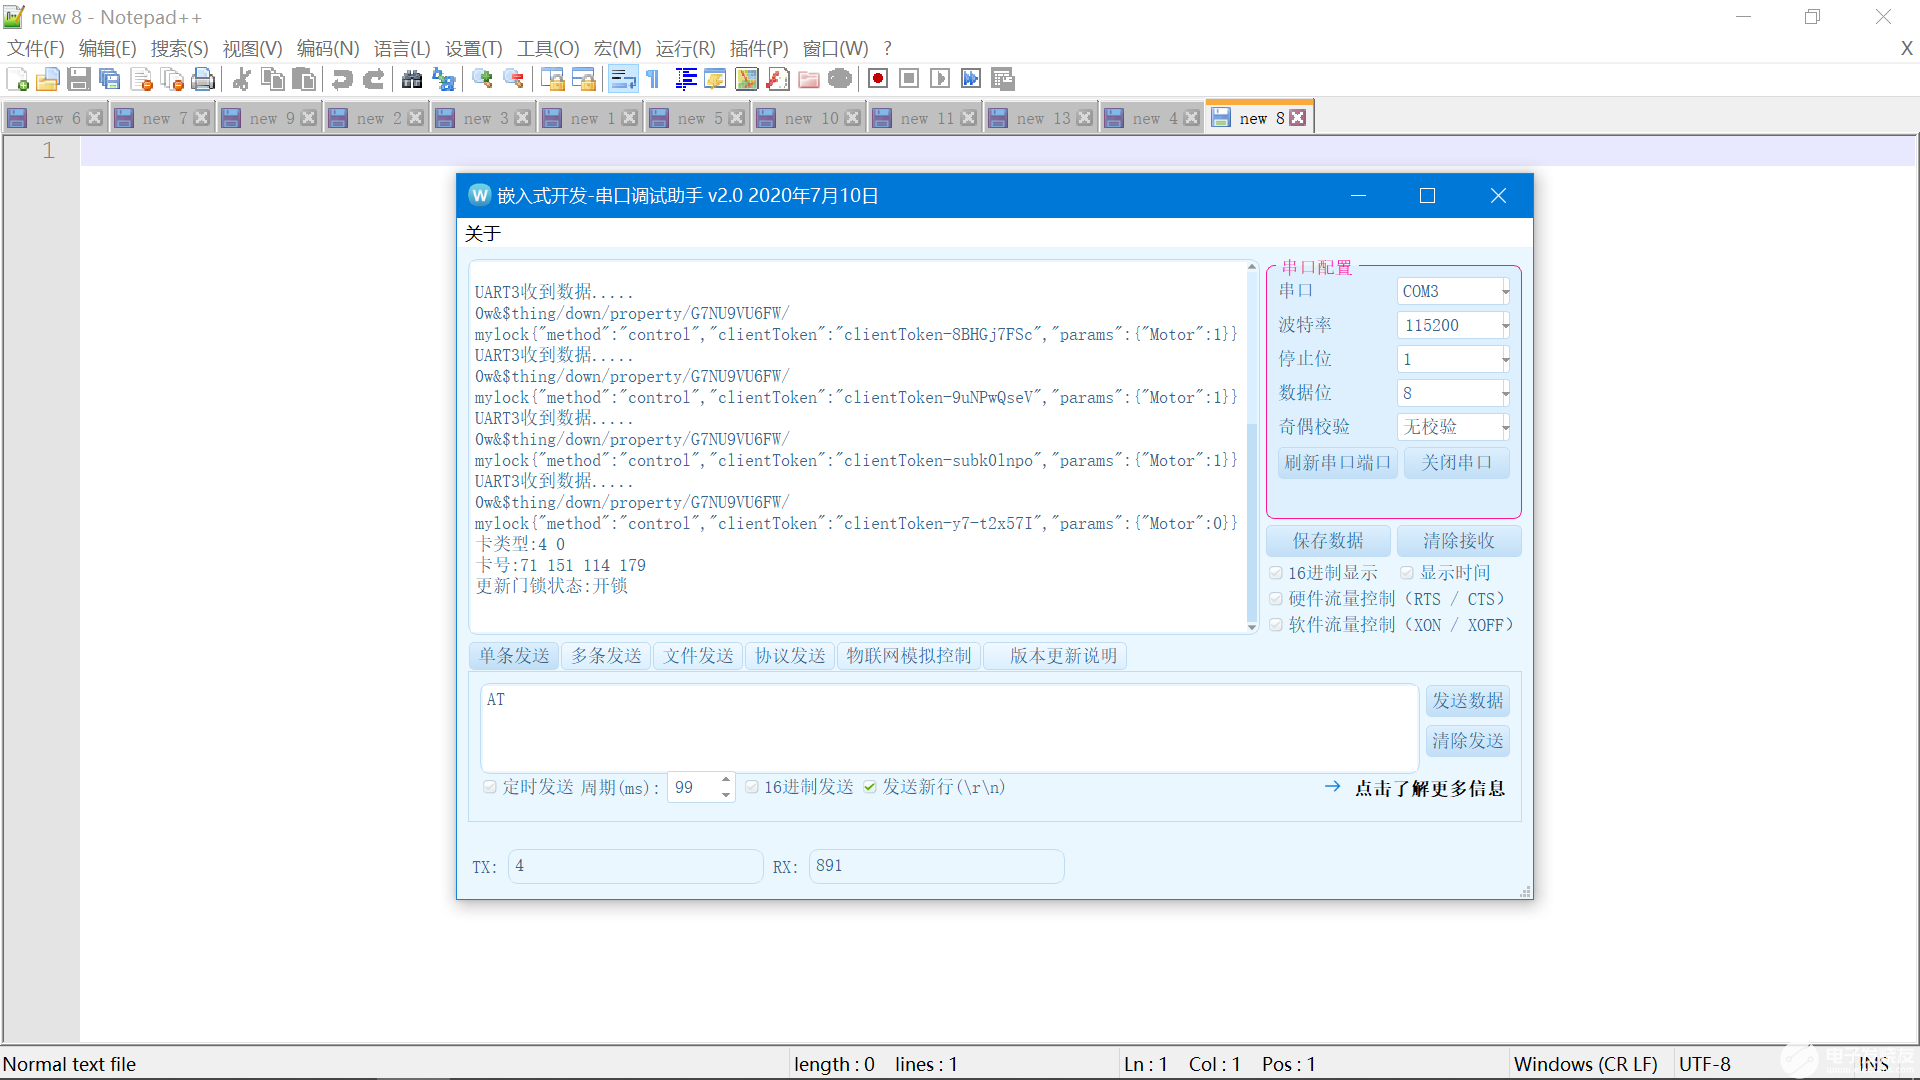This screenshot has height=1080, width=1920.
Task: Click the Print toolbar icon
Action: pyautogui.click(x=203, y=79)
